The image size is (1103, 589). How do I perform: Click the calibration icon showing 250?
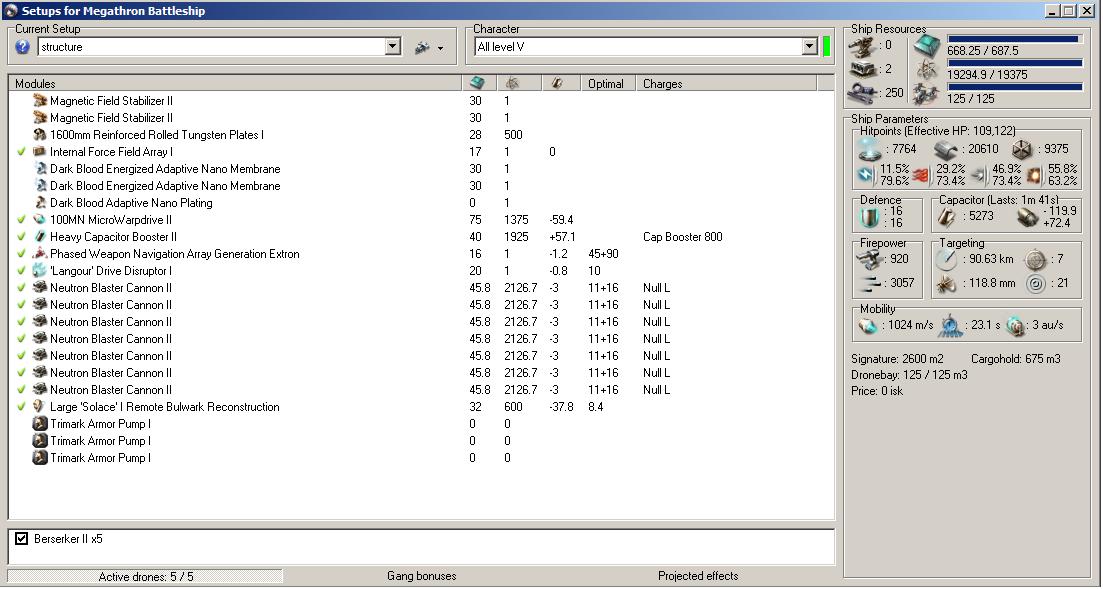(862, 92)
